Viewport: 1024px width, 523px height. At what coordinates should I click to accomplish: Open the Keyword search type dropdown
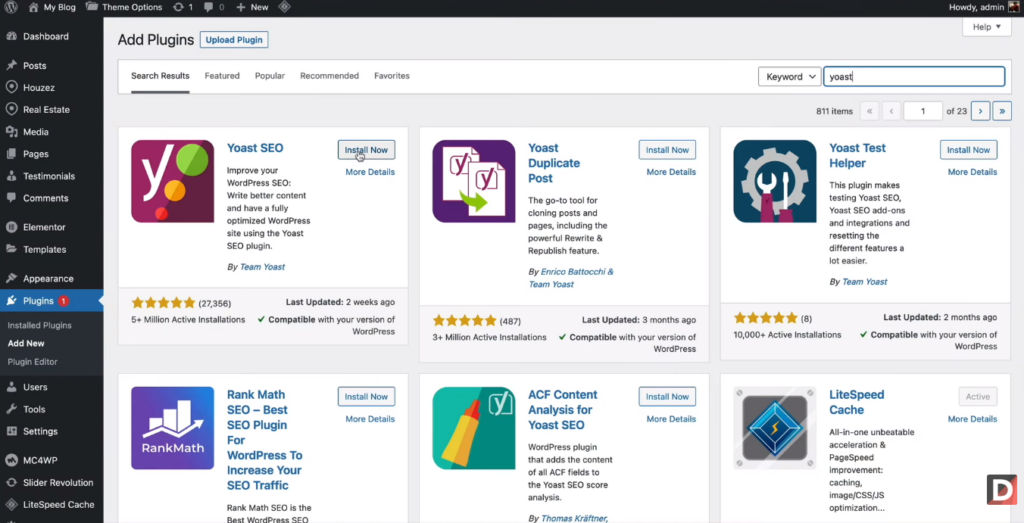pos(790,76)
